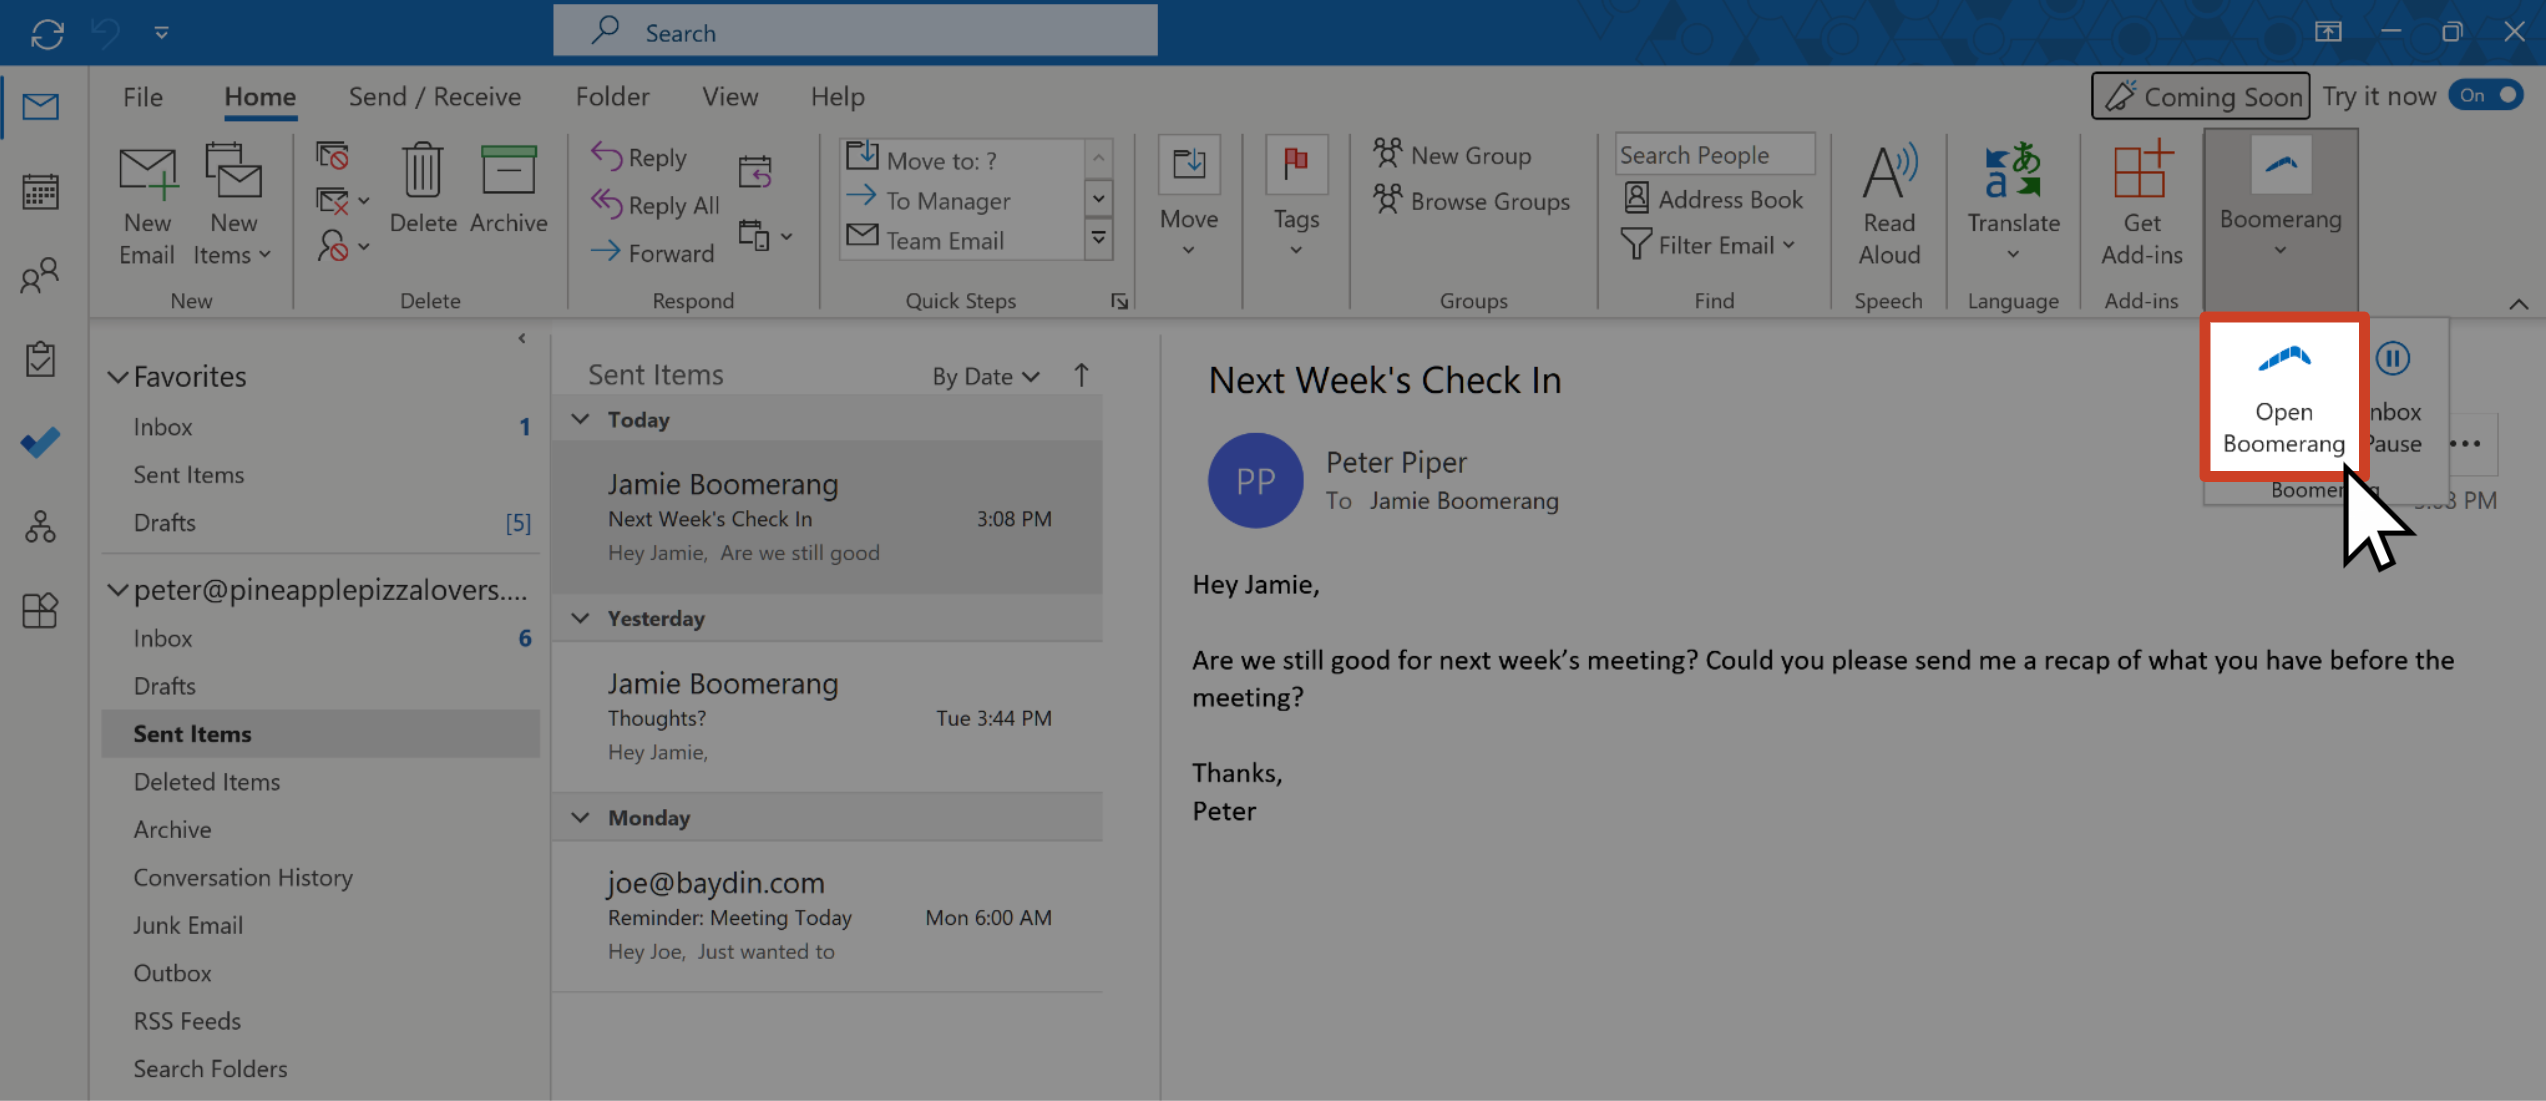Click more actions ellipsis in reading pane
The width and height of the screenshot is (2546, 1101).
point(2466,444)
